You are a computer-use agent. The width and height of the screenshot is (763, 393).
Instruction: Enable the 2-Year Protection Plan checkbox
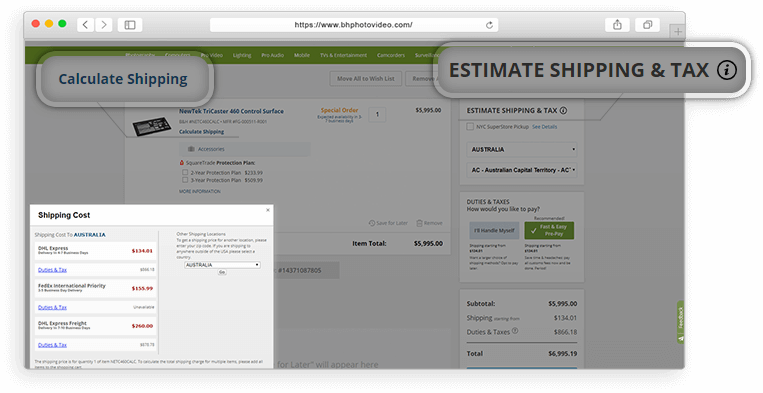pos(185,173)
